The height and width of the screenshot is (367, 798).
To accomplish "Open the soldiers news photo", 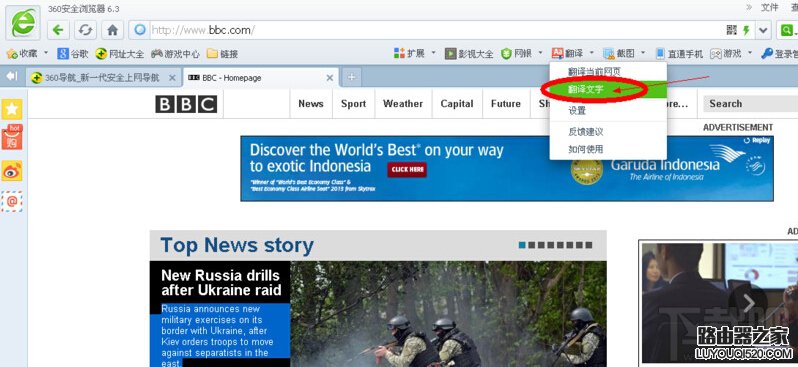I will [x=448, y=314].
